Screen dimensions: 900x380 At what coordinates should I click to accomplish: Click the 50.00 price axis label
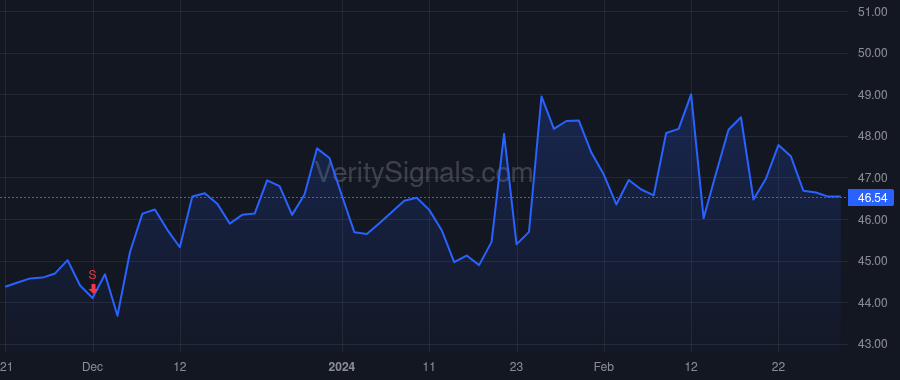pyautogui.click(x=872, y=53)
